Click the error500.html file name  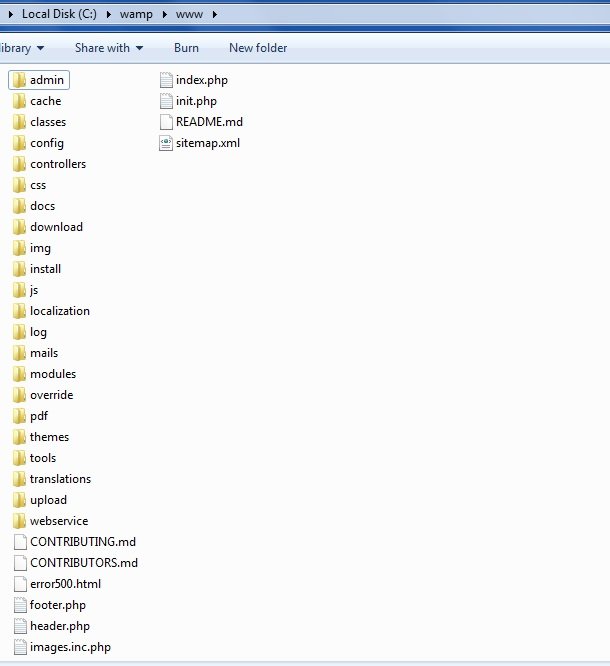(65, 584)
